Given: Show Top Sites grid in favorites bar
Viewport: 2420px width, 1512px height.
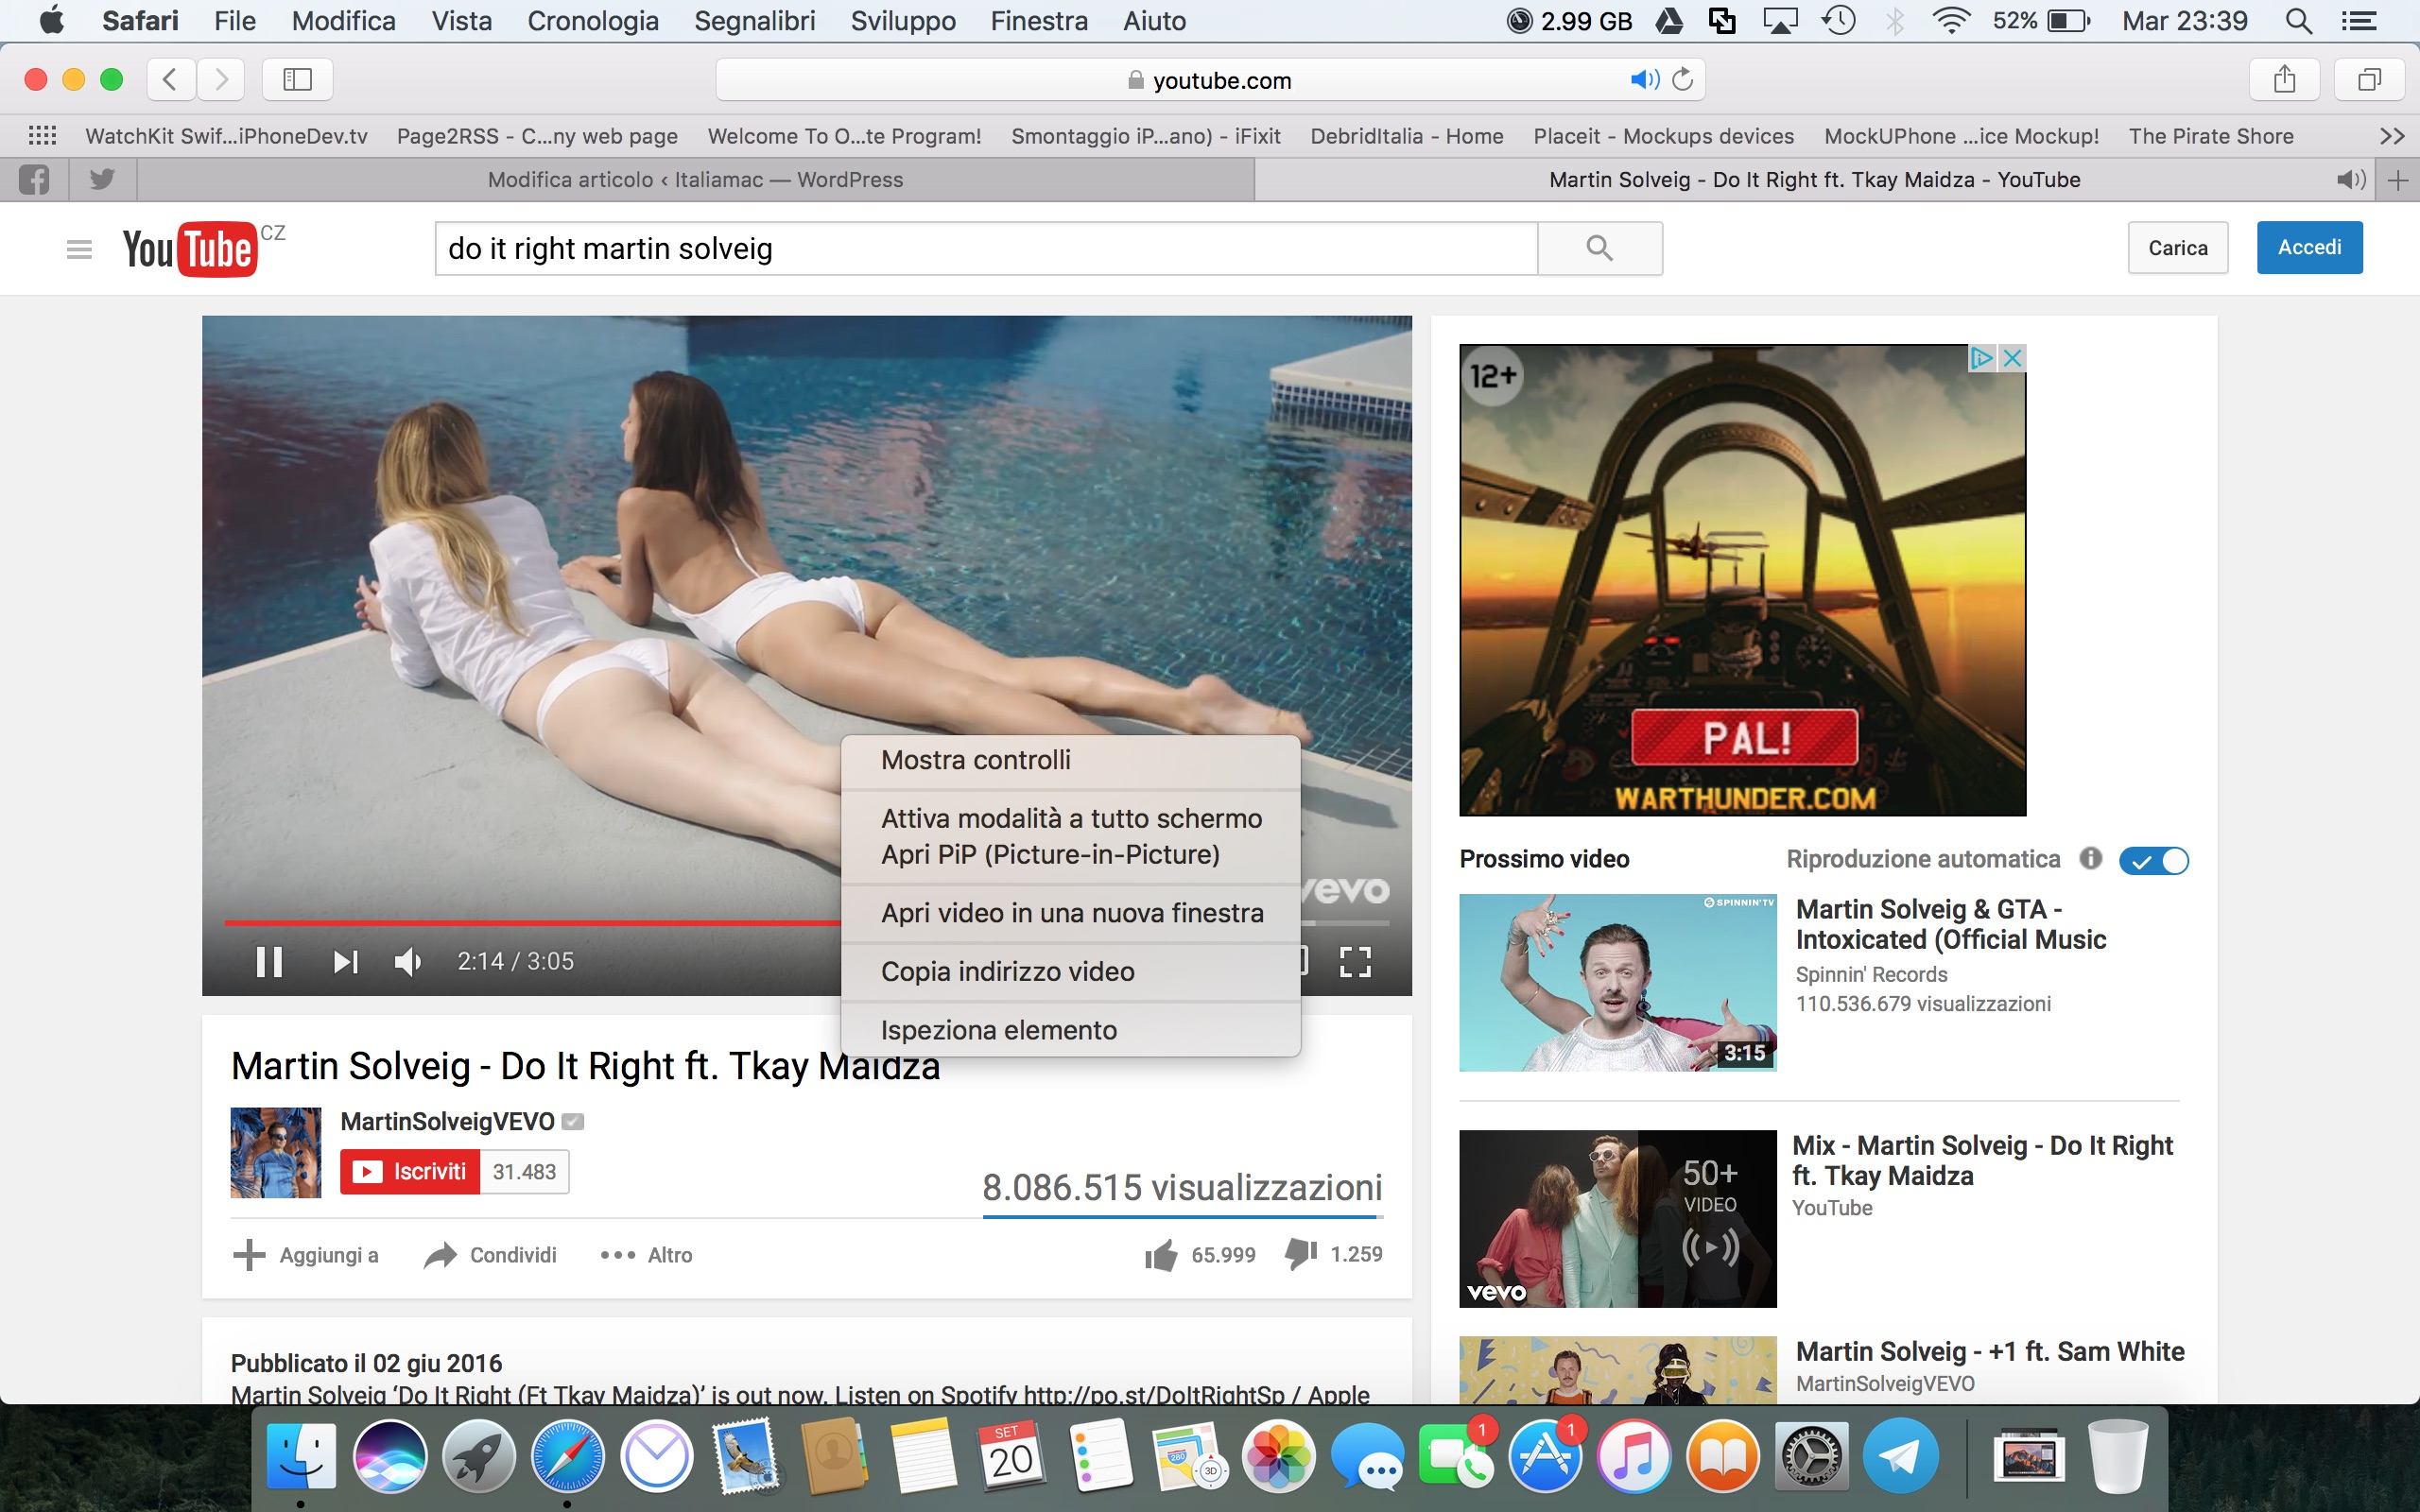Looking at the screenshot, I should point(42,136).
